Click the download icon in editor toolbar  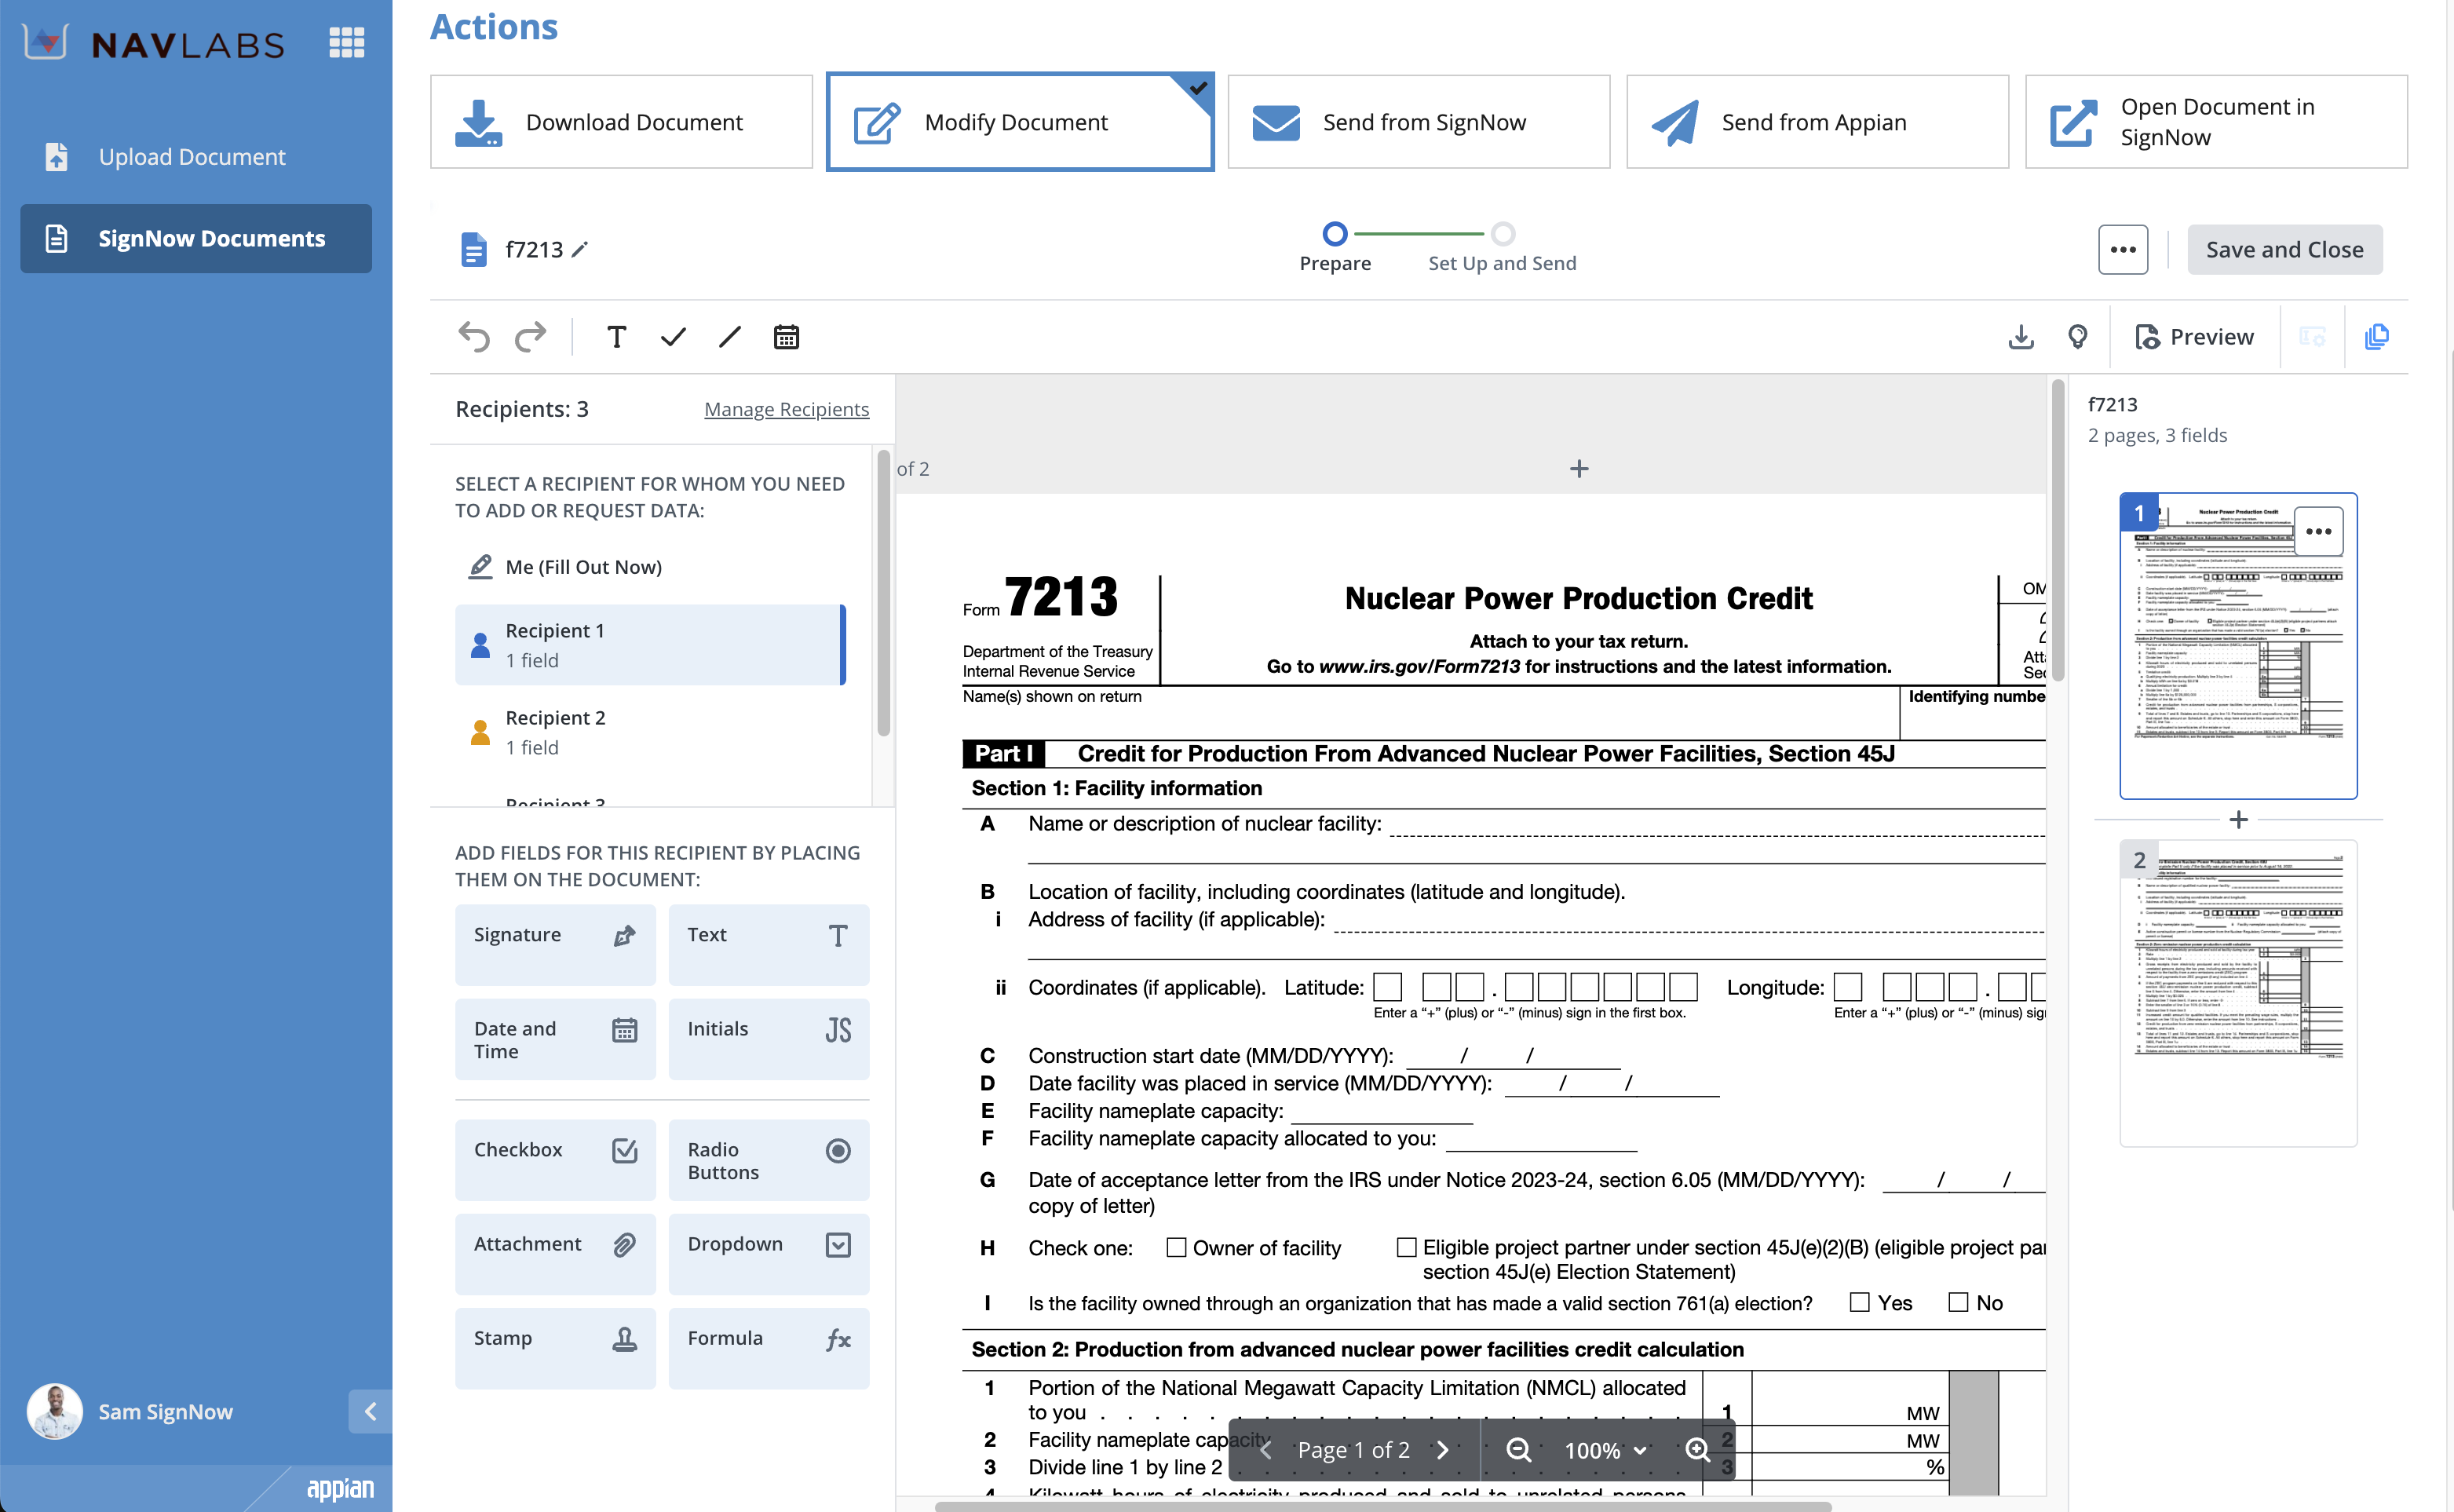coord(2020,337)
